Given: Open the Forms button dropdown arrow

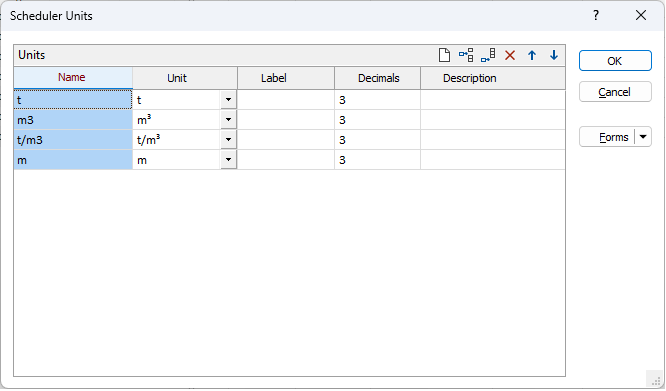Looking at the screenshot, I should pos(643,137).
